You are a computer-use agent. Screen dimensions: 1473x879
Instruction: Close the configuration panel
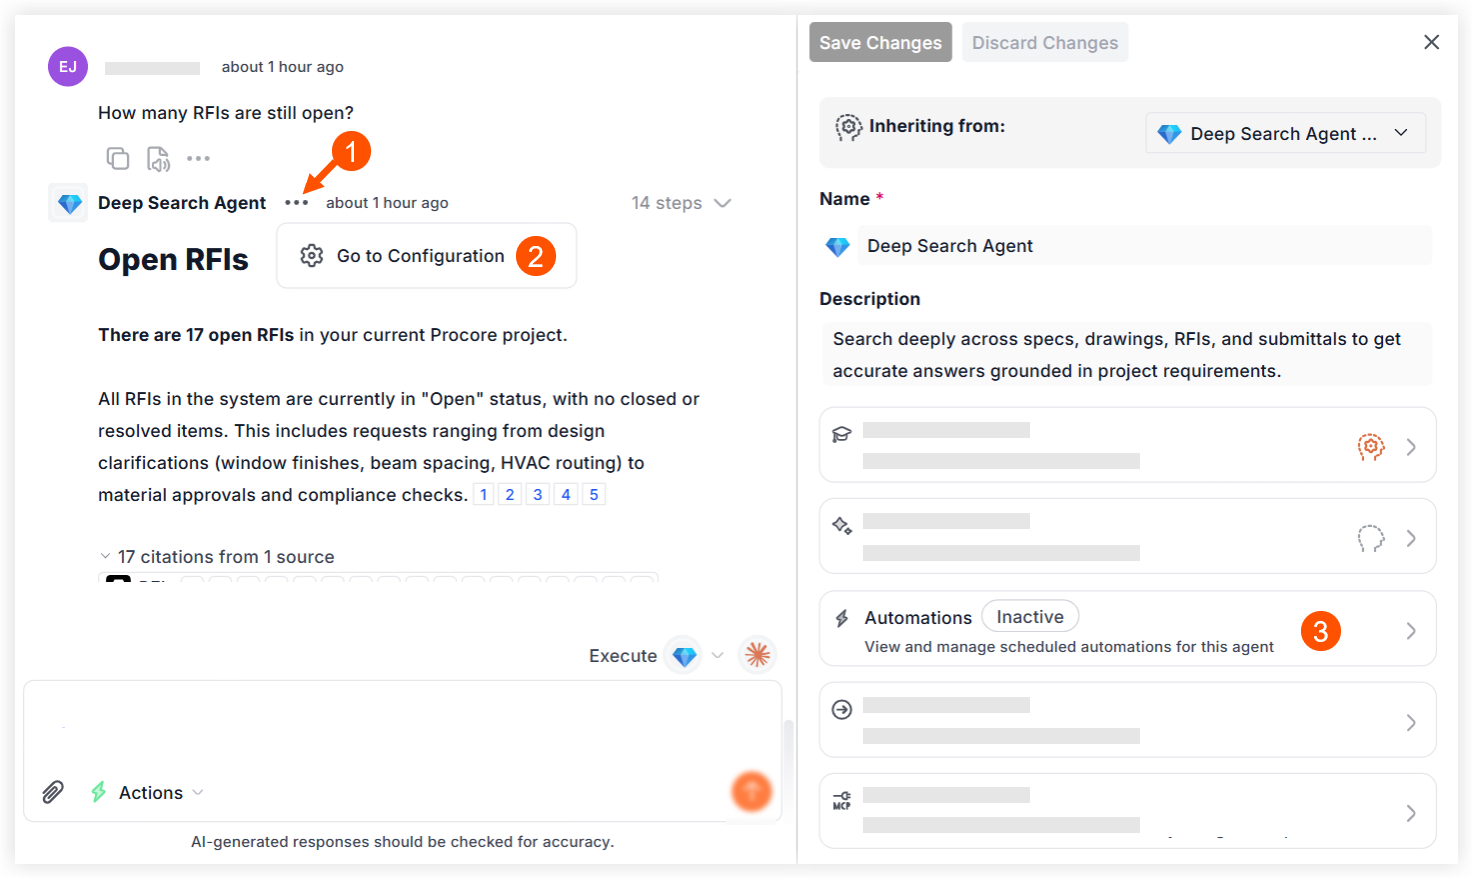(x=1431, y=42)
